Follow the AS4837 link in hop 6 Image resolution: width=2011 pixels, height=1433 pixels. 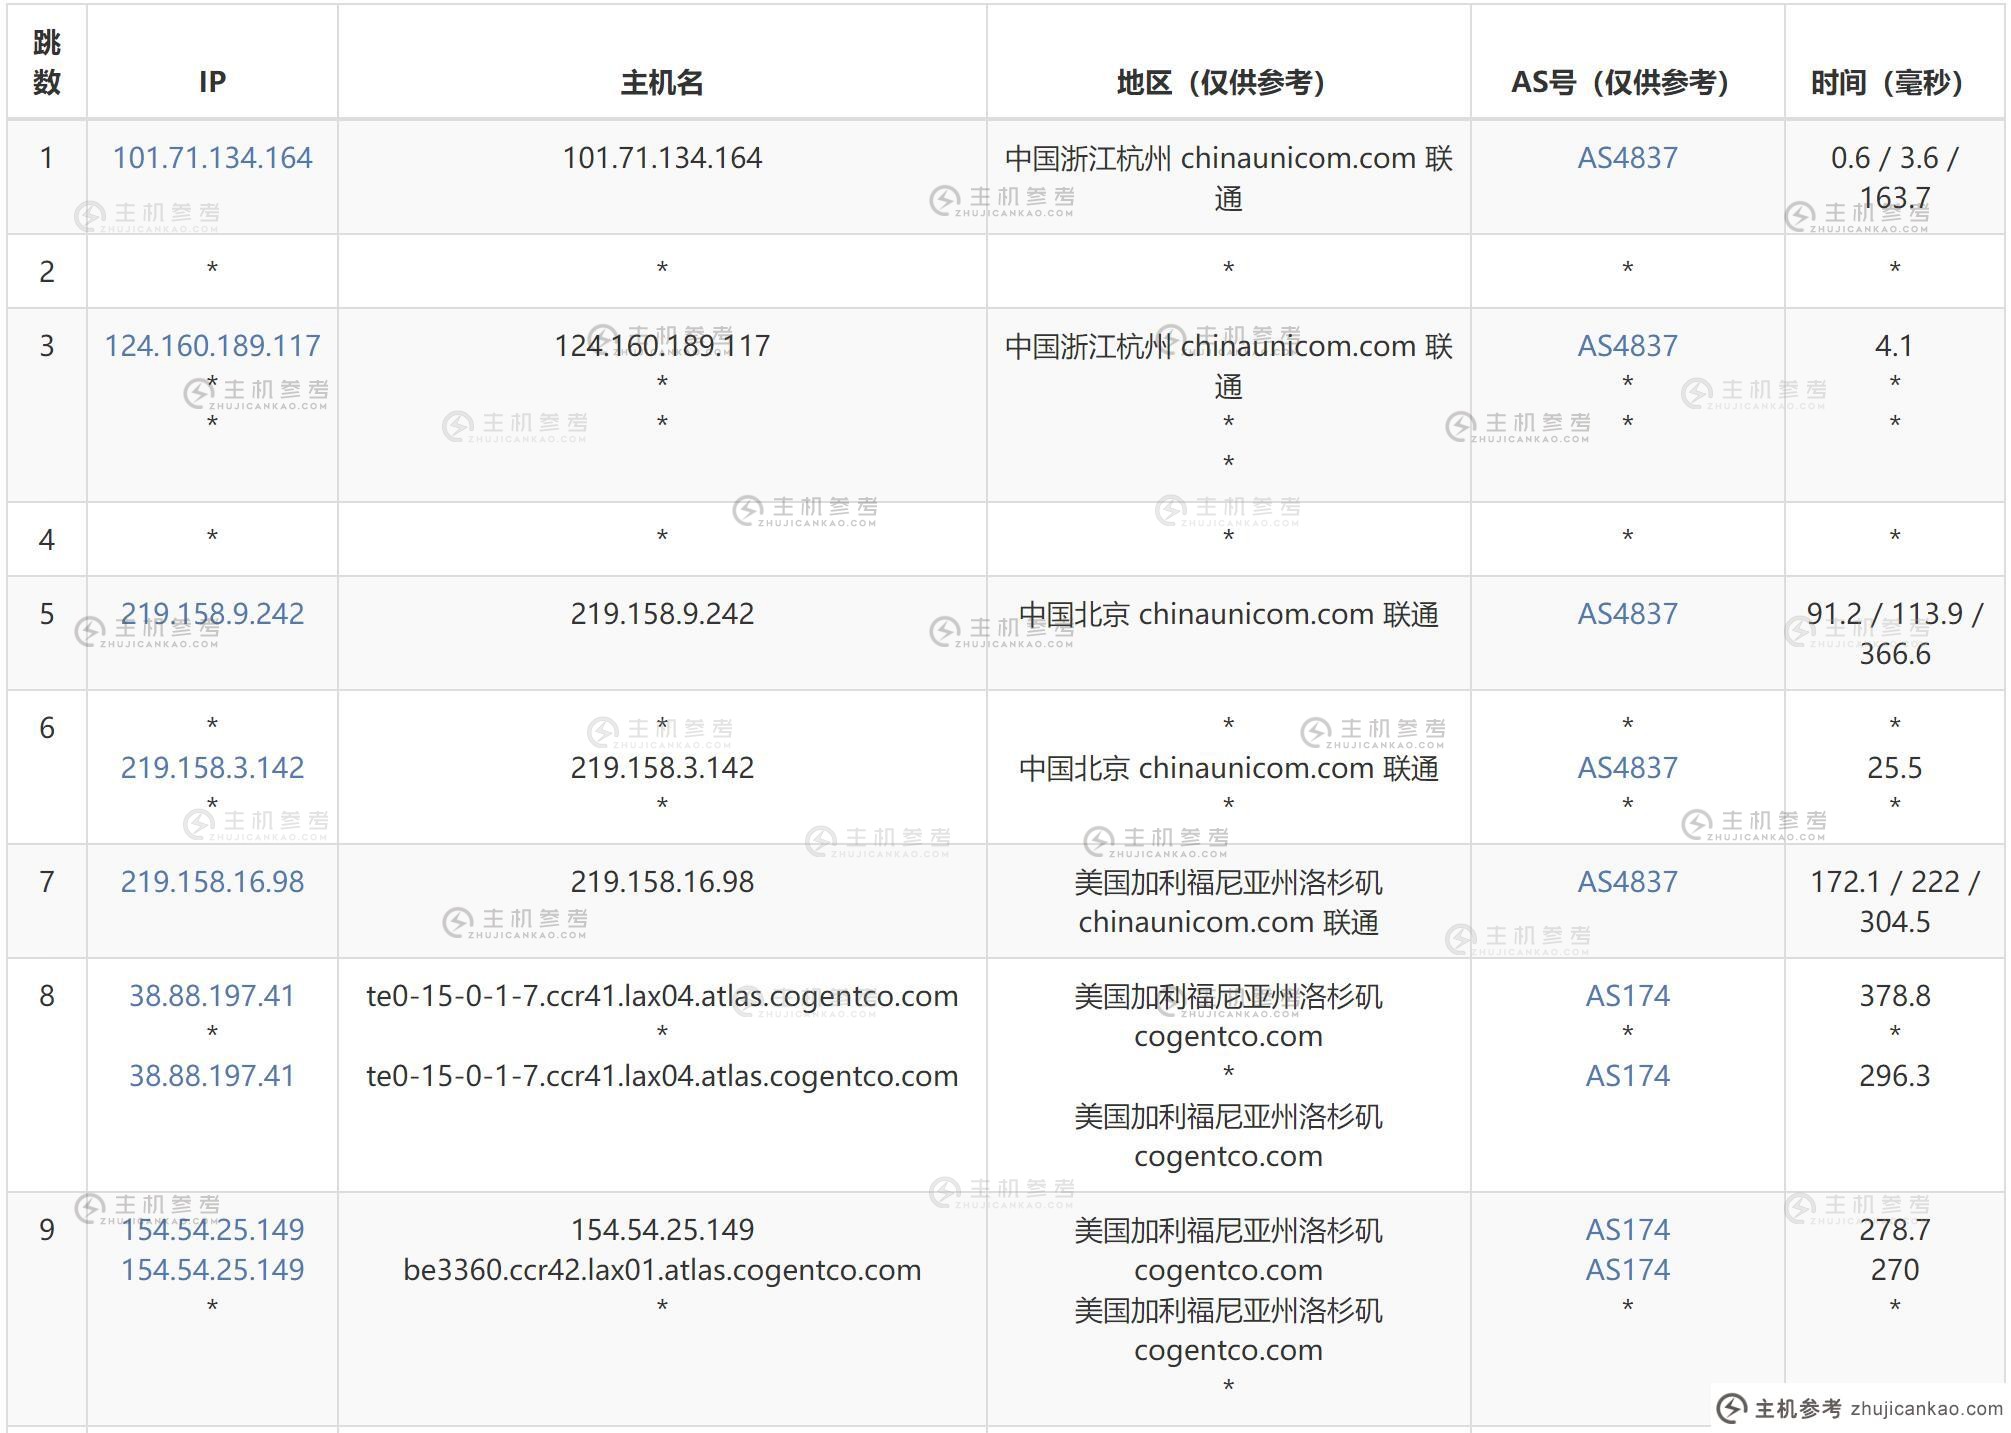point(1627,768)
